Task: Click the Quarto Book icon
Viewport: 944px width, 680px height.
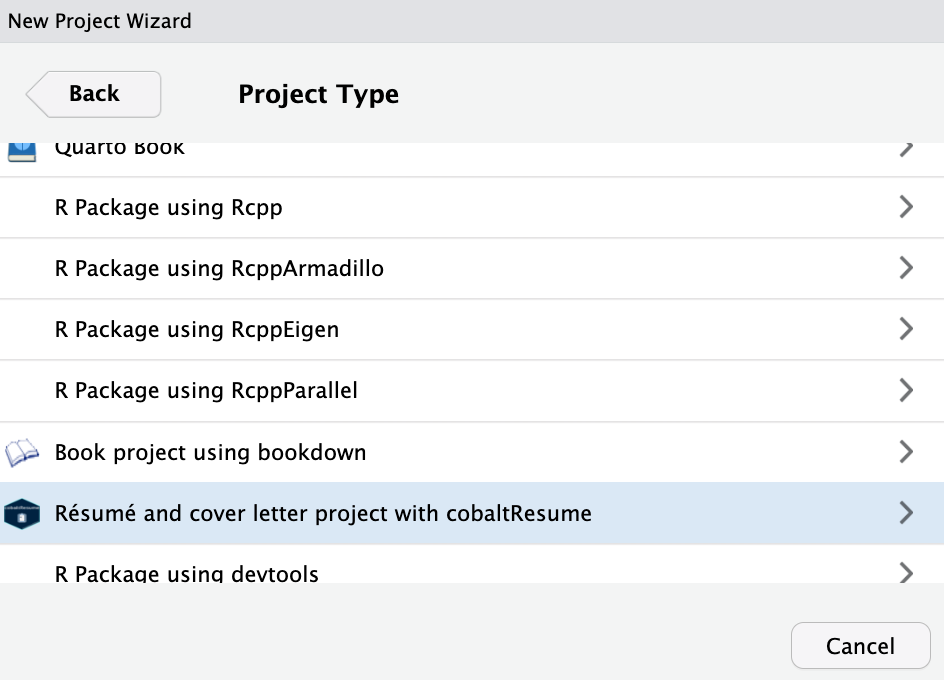Action: [22, 151]
